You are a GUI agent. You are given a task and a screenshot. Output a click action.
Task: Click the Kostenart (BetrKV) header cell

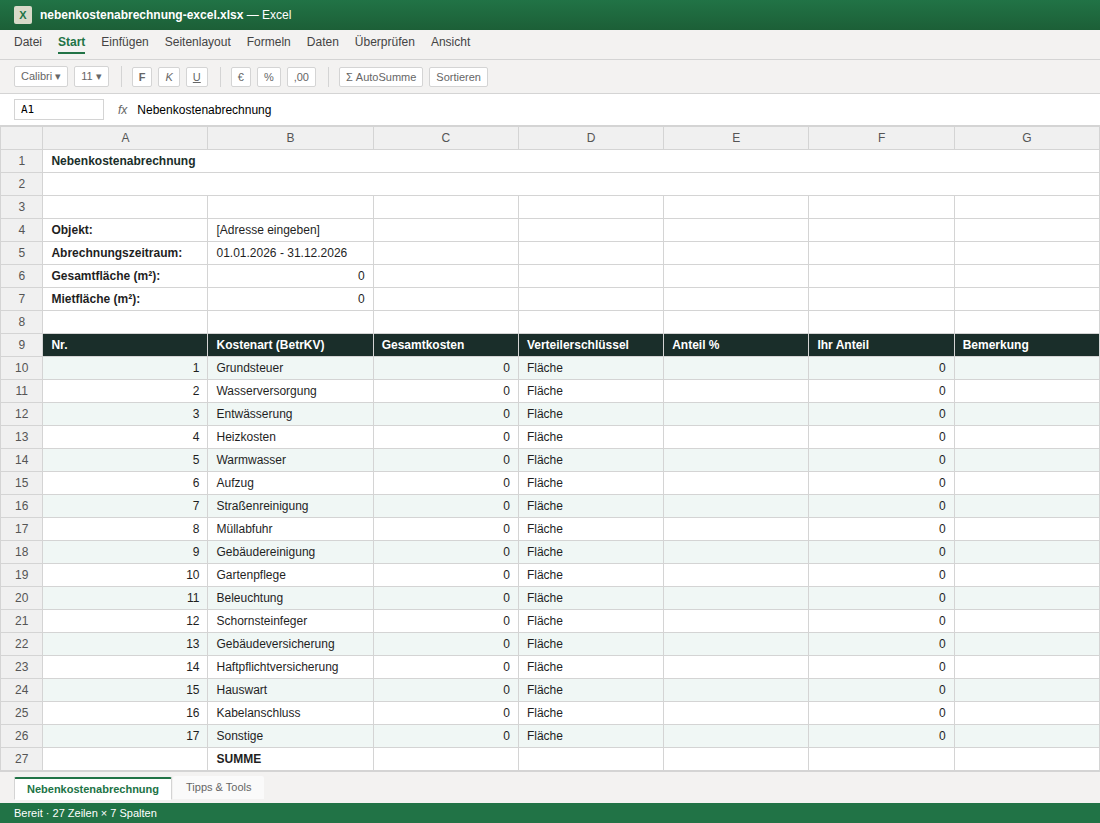tap(290, 345)
